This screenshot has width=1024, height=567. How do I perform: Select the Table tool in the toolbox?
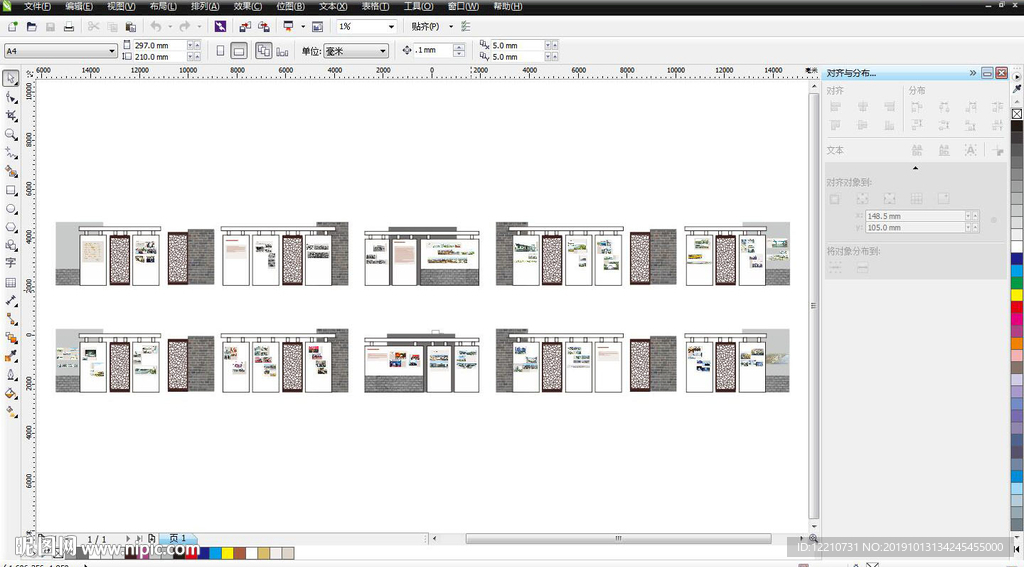[x=11, y=283]
